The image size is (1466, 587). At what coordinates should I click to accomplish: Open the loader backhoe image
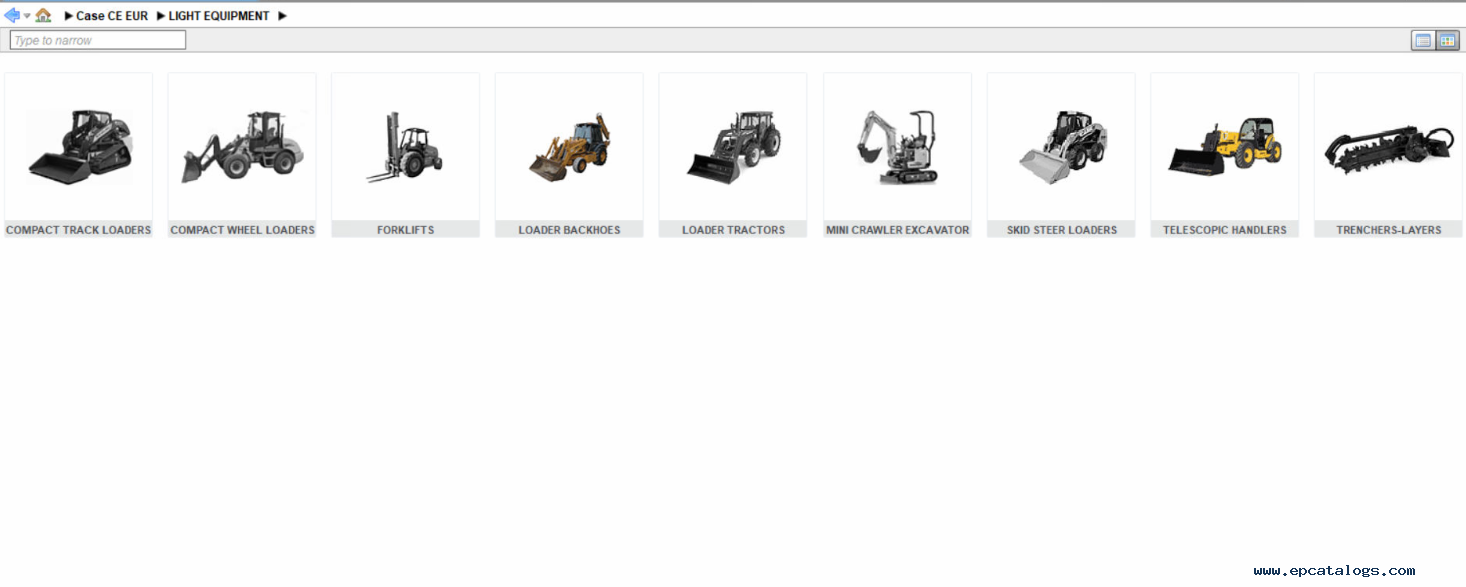[569, 147]
